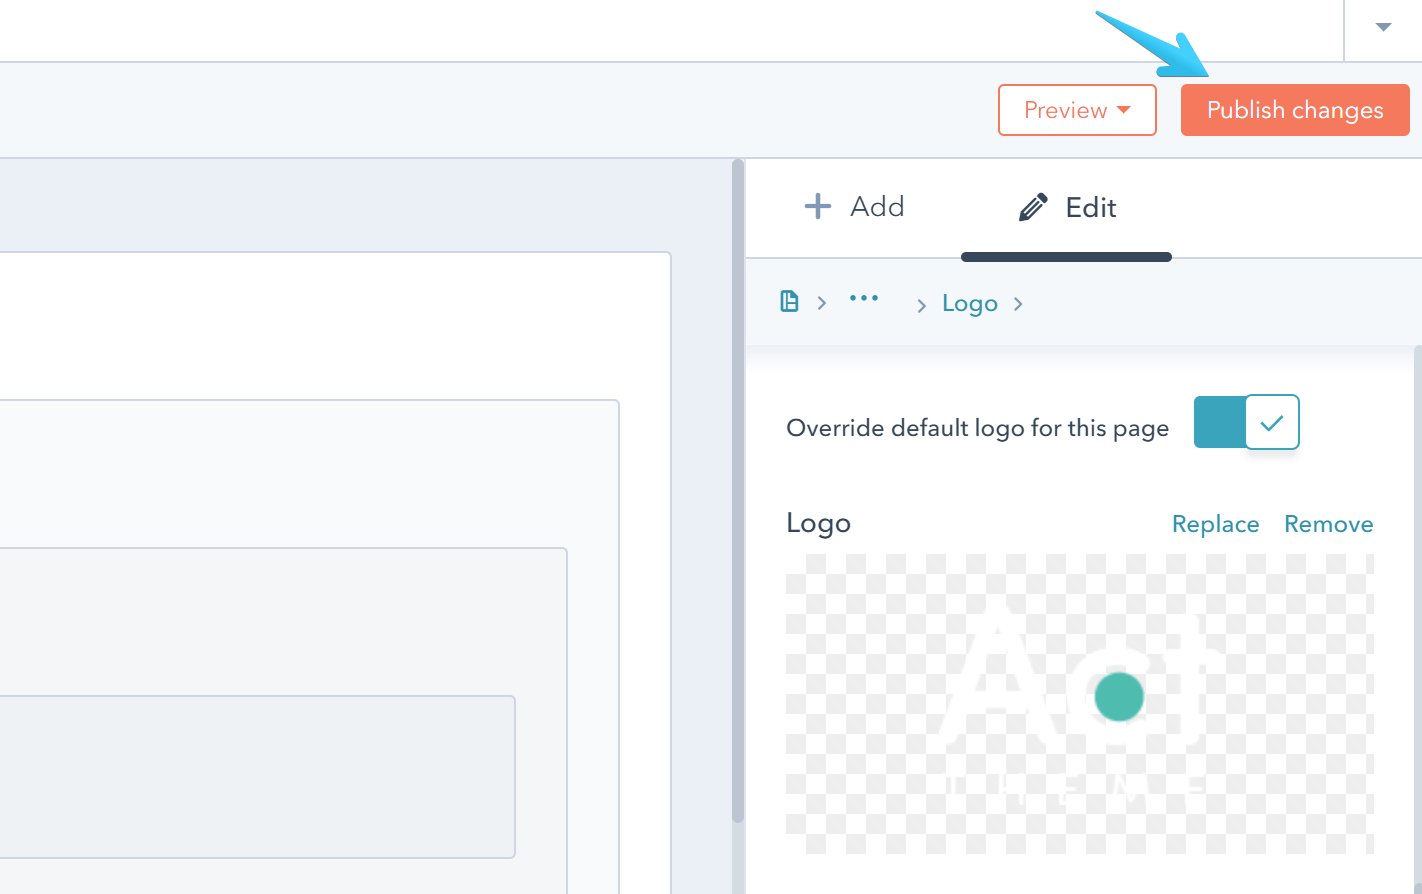Open the Preview dropdown
This screenshot has width=1422, height=894.
coord(1077,110)
